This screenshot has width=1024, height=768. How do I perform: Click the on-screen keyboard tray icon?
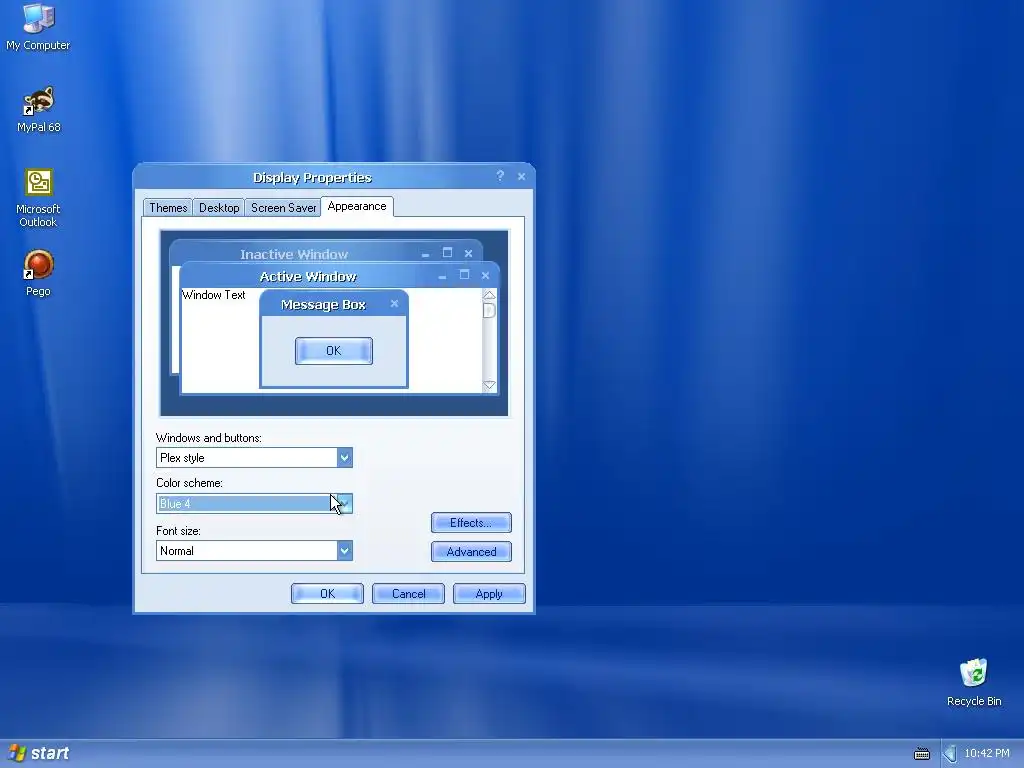921,754
